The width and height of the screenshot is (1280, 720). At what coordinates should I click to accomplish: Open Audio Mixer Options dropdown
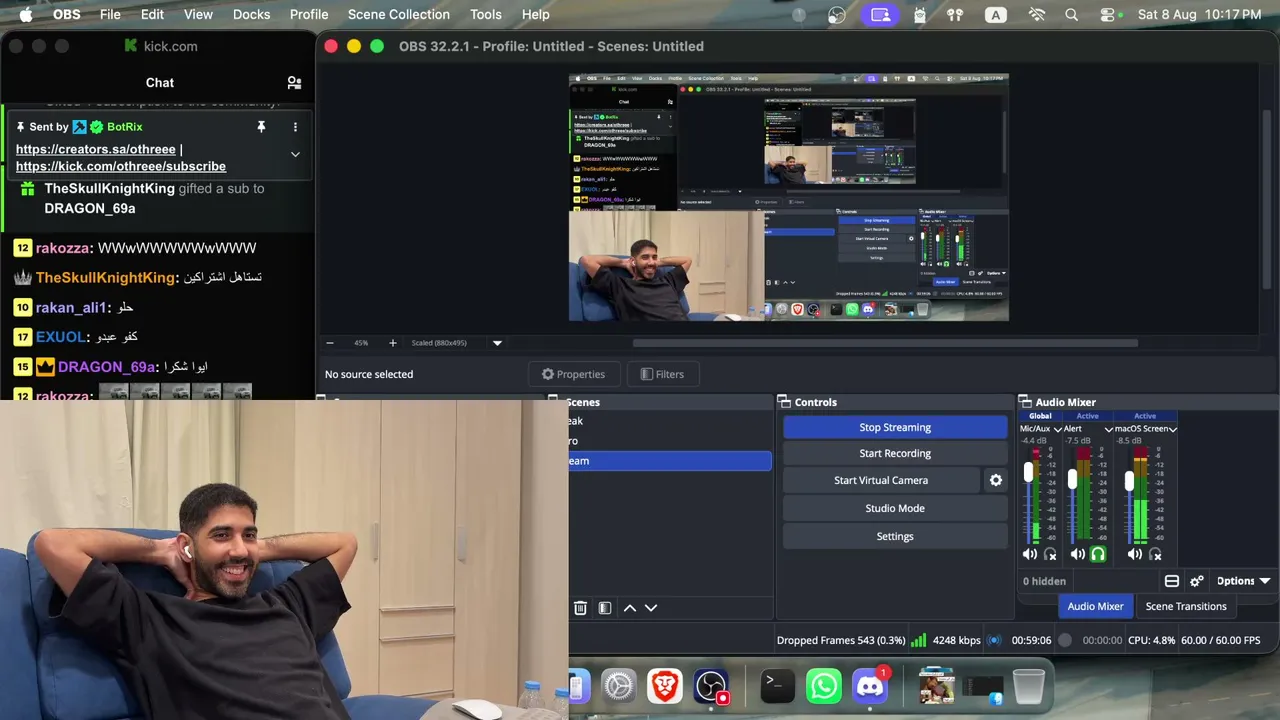(1243, 581)
